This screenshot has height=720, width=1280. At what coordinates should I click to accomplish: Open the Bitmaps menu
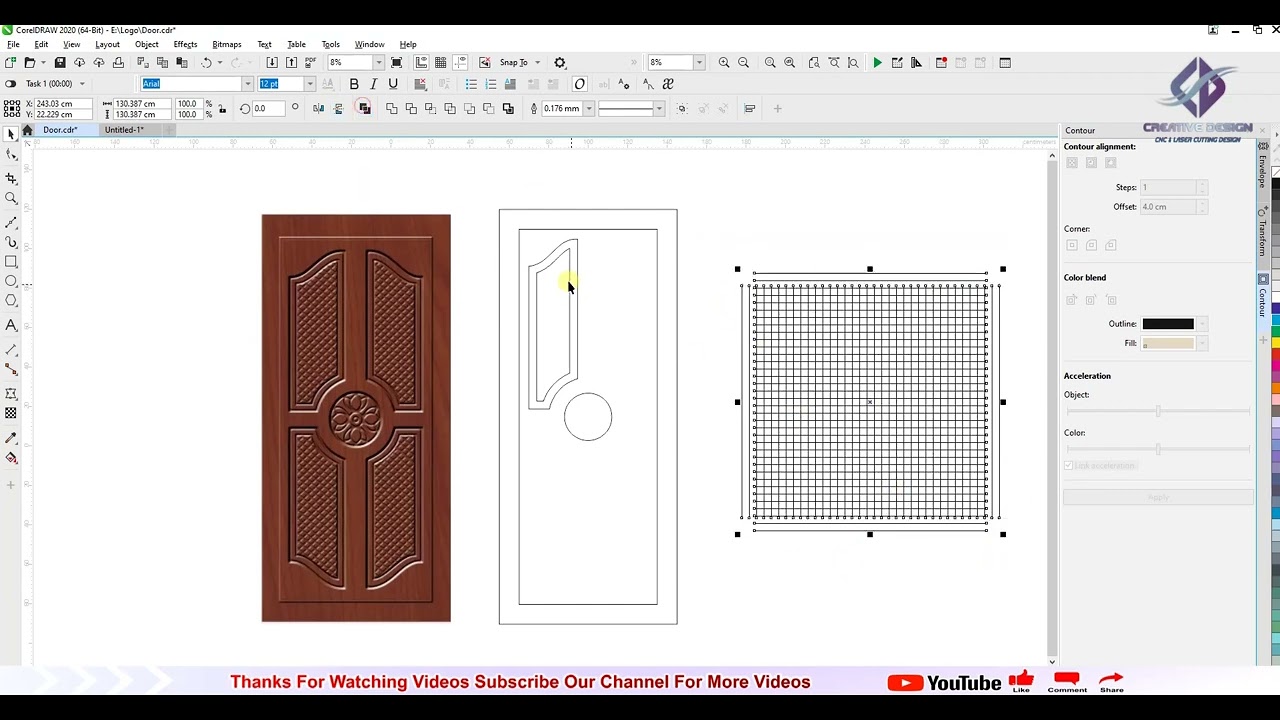coord(227,44)
